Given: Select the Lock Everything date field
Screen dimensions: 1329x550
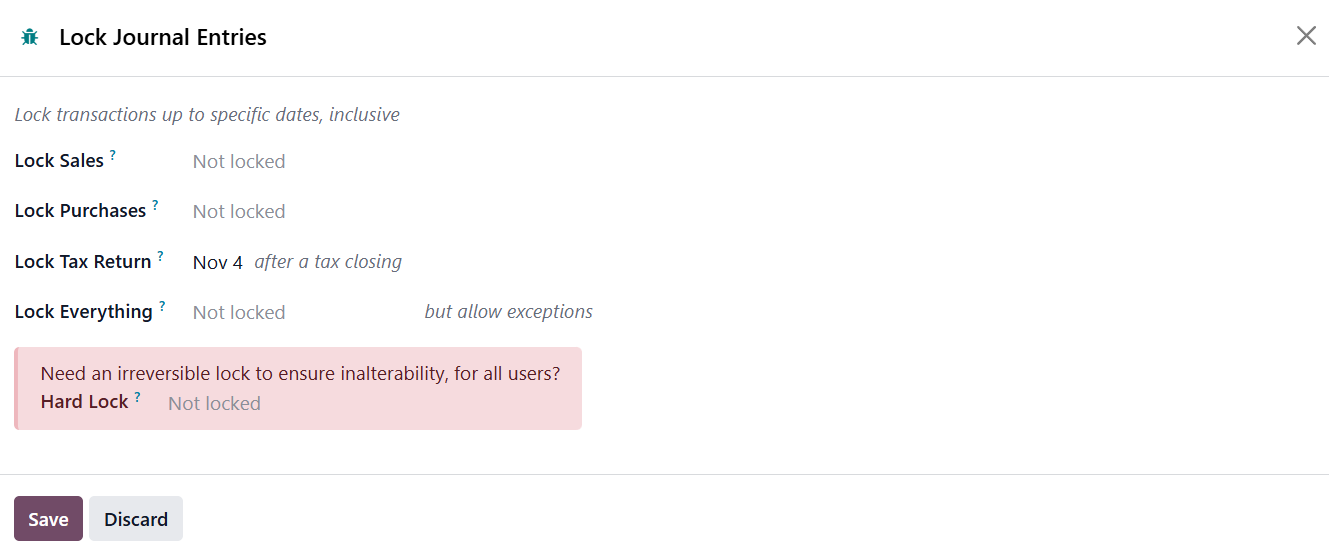Looking at the screenshot, I should tap(239, 313).
